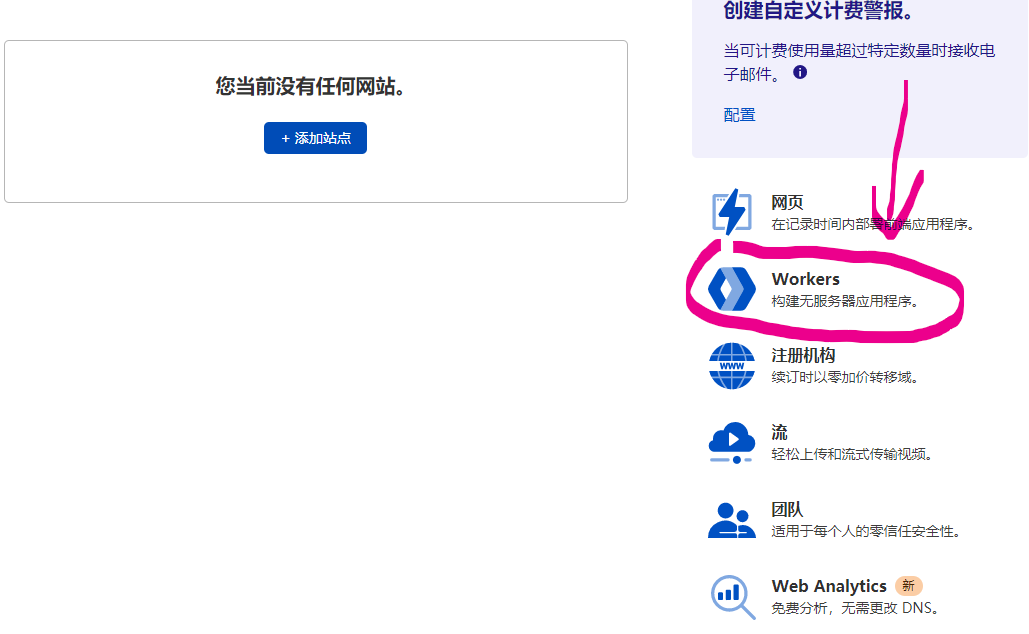Click the 新 badge next to Web Analytics
The image size is (1029, 634).
[x=908, y=586]
